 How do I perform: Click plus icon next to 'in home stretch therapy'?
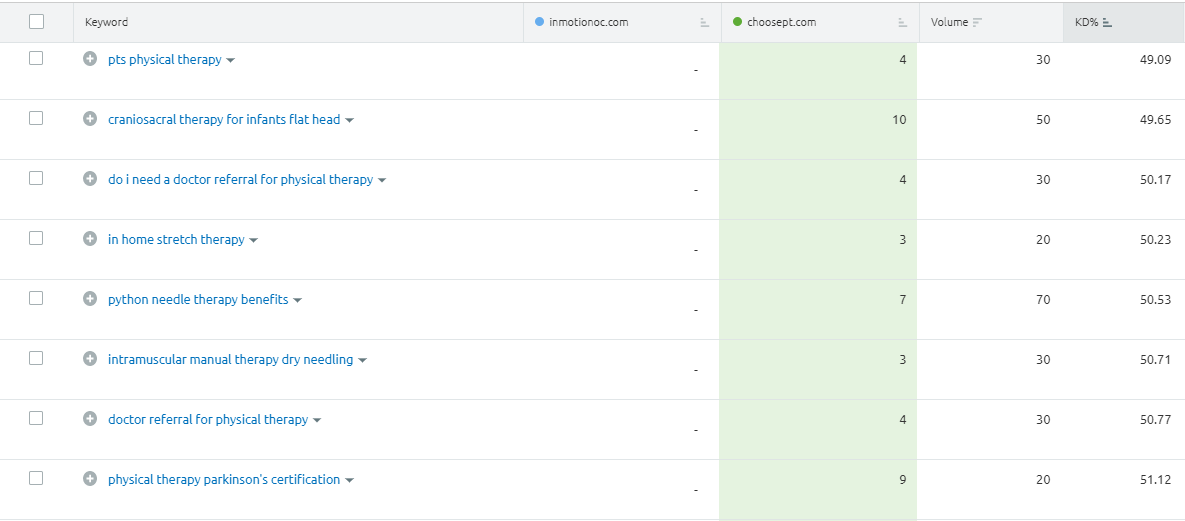coord(90,239)
